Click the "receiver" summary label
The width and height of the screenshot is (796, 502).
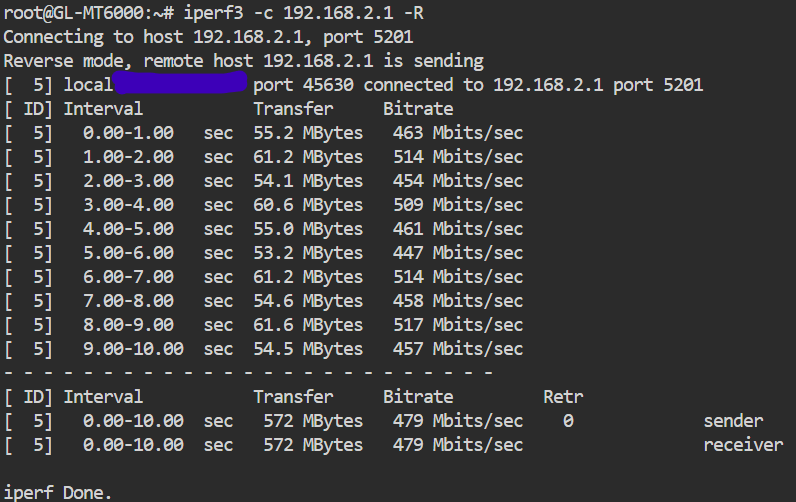tap(743, 445)
